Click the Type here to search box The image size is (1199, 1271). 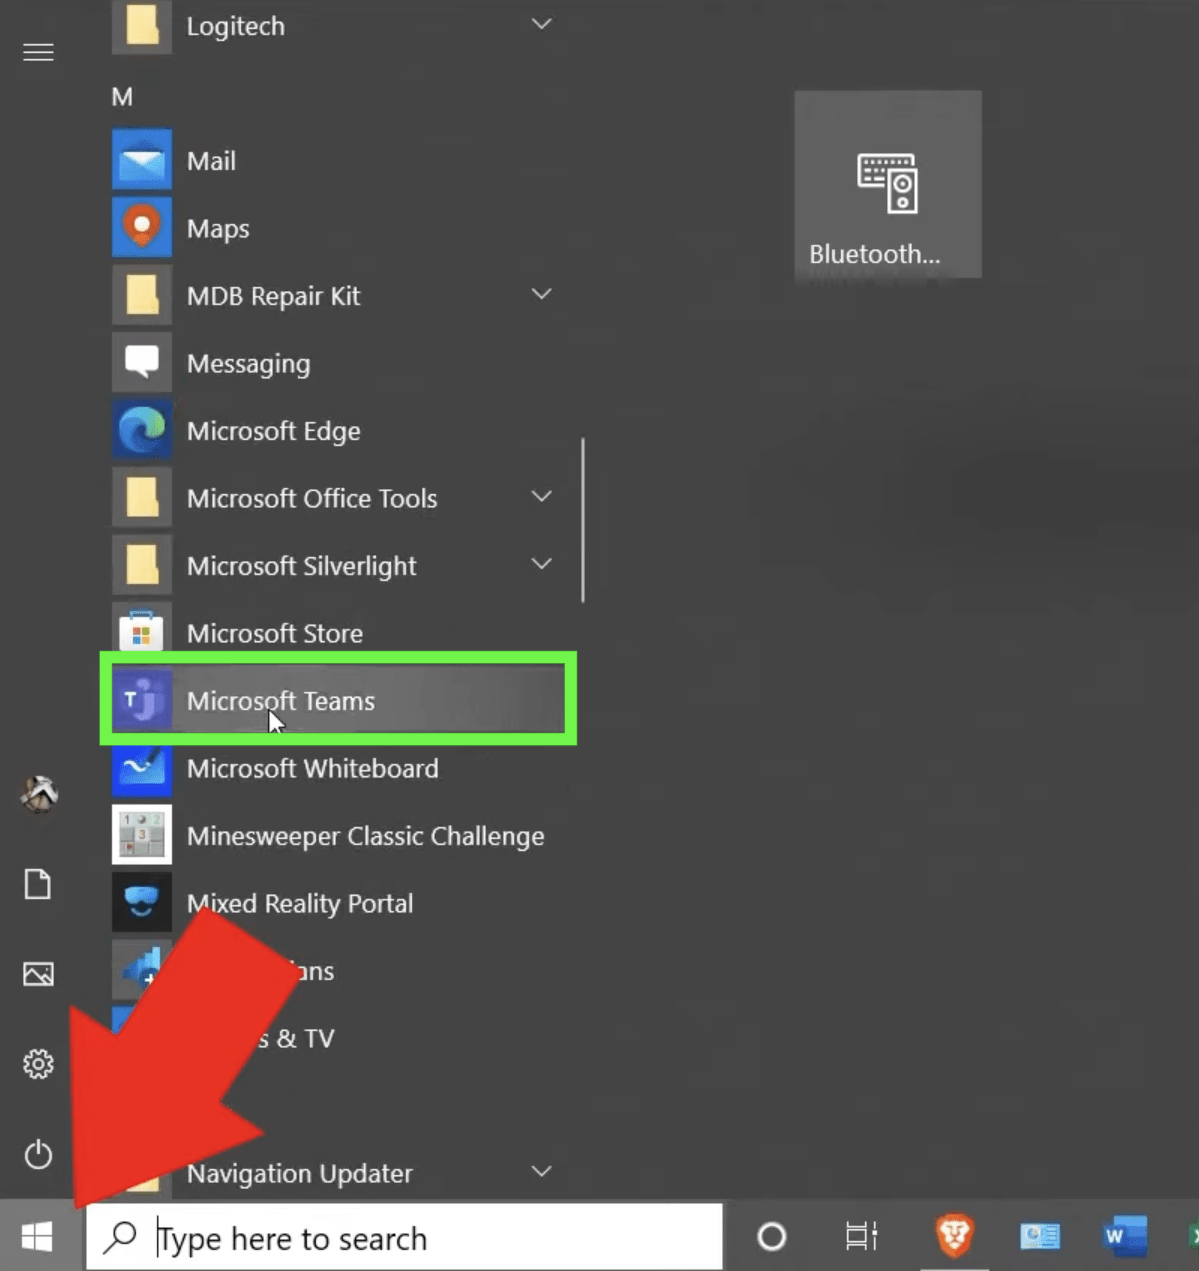(x=404, y=1237)
